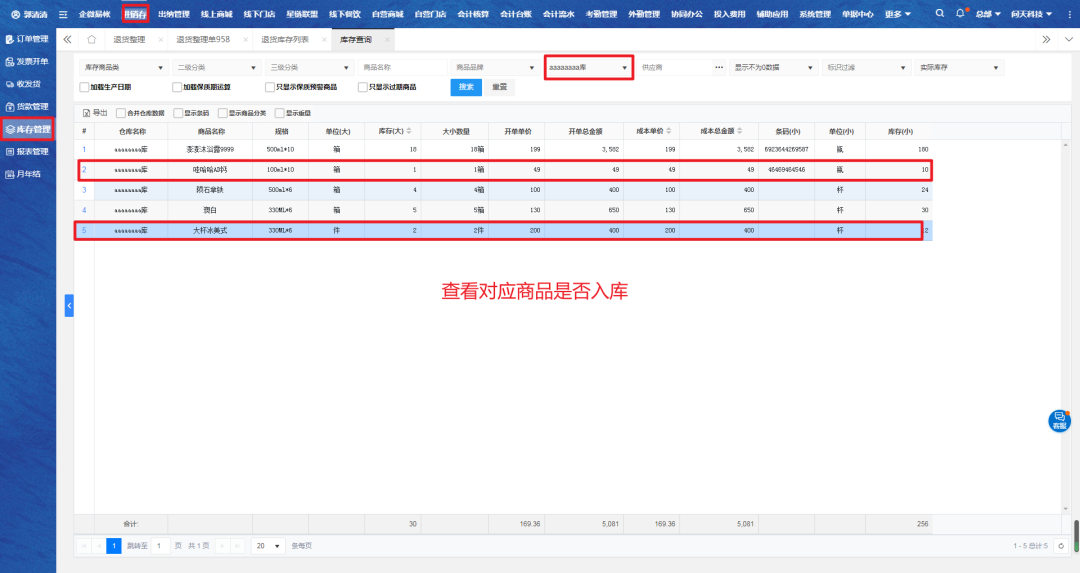Open the 客服 customer service bubble
The image size is (1080, 573).
[x=1058, y=421]
